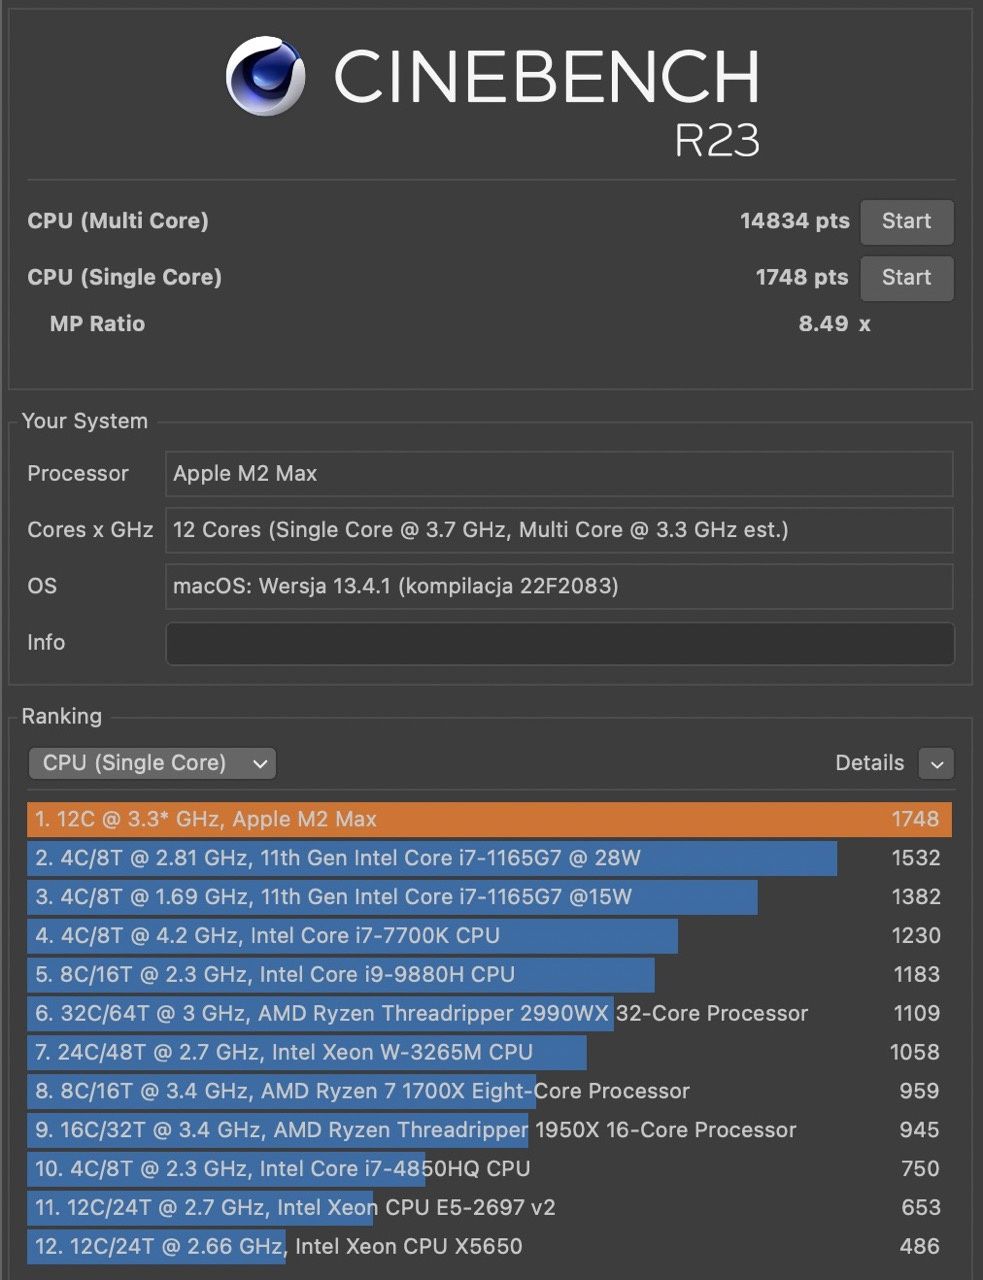Click the CPU (Multi Core) label
Viewport: 983px width, 1280px height.
pyautogui.click(x=118, y=221)
